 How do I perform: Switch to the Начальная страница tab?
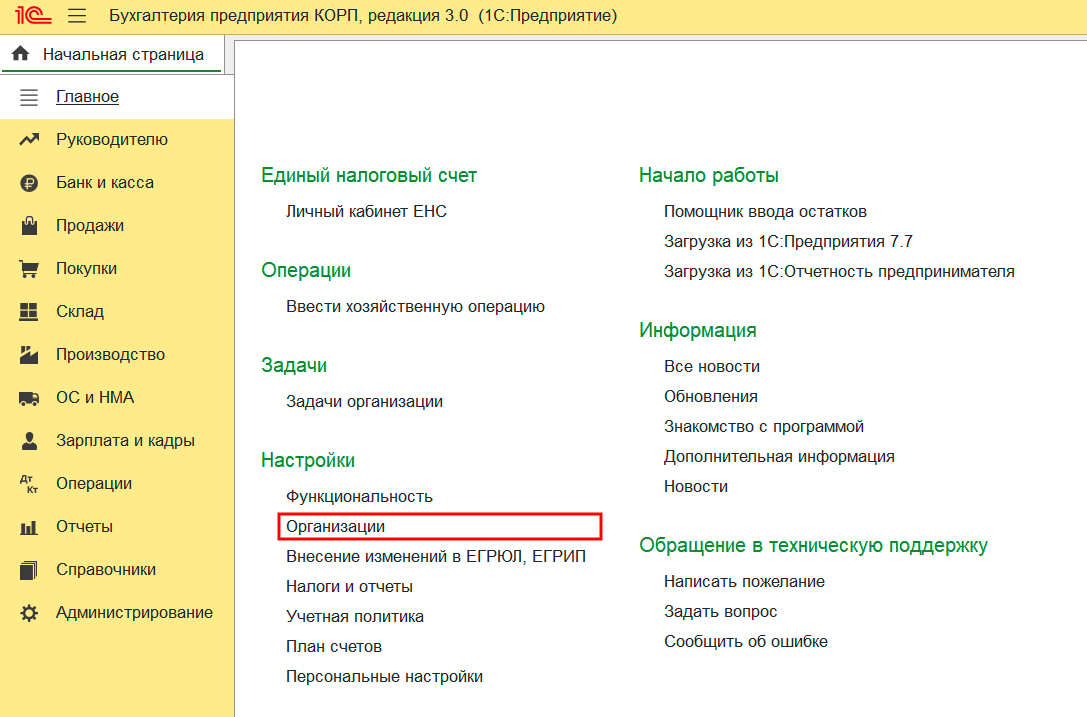pyautogui.click(x=122, y=55)
